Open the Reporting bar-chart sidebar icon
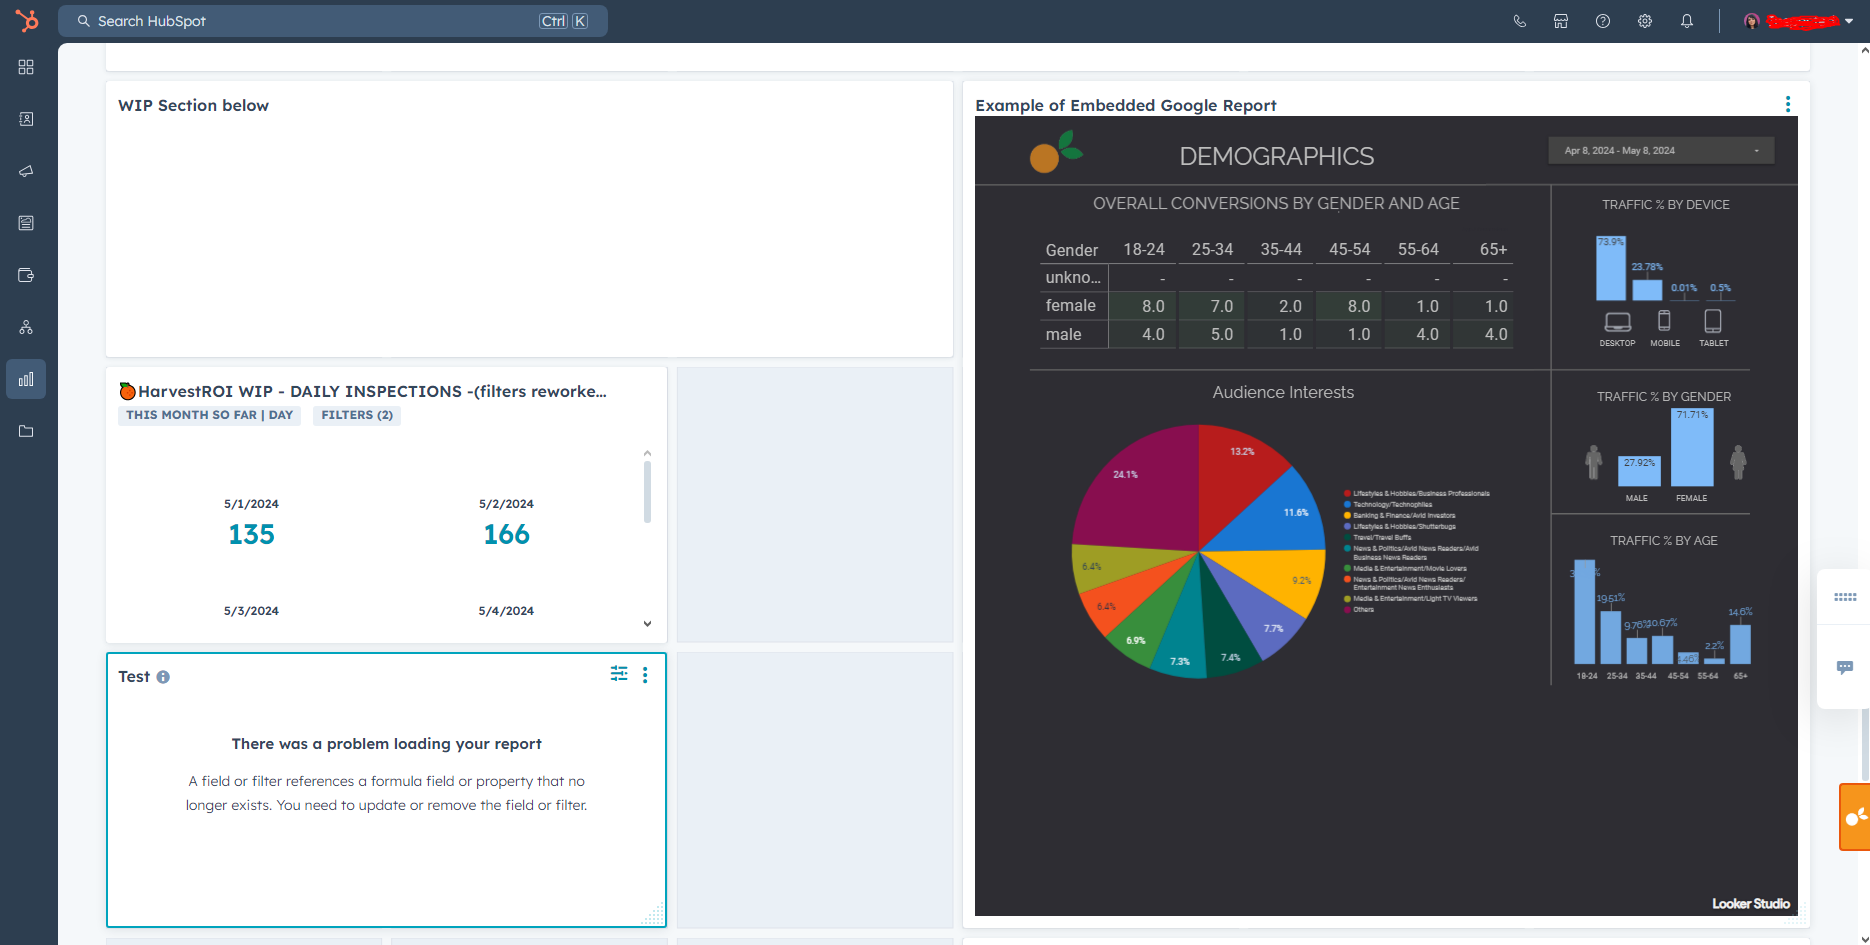 26,379
